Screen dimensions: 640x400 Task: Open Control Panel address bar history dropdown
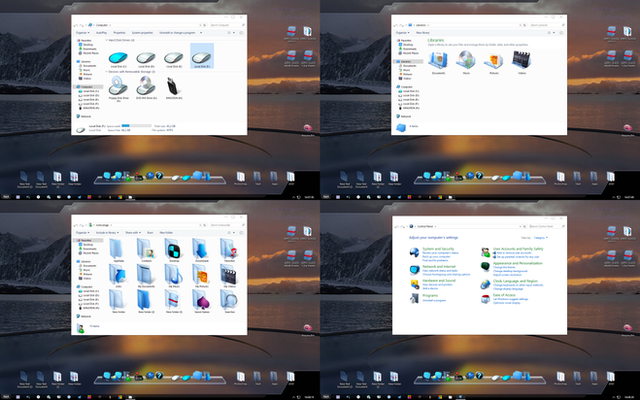click(x=520, y=226)
